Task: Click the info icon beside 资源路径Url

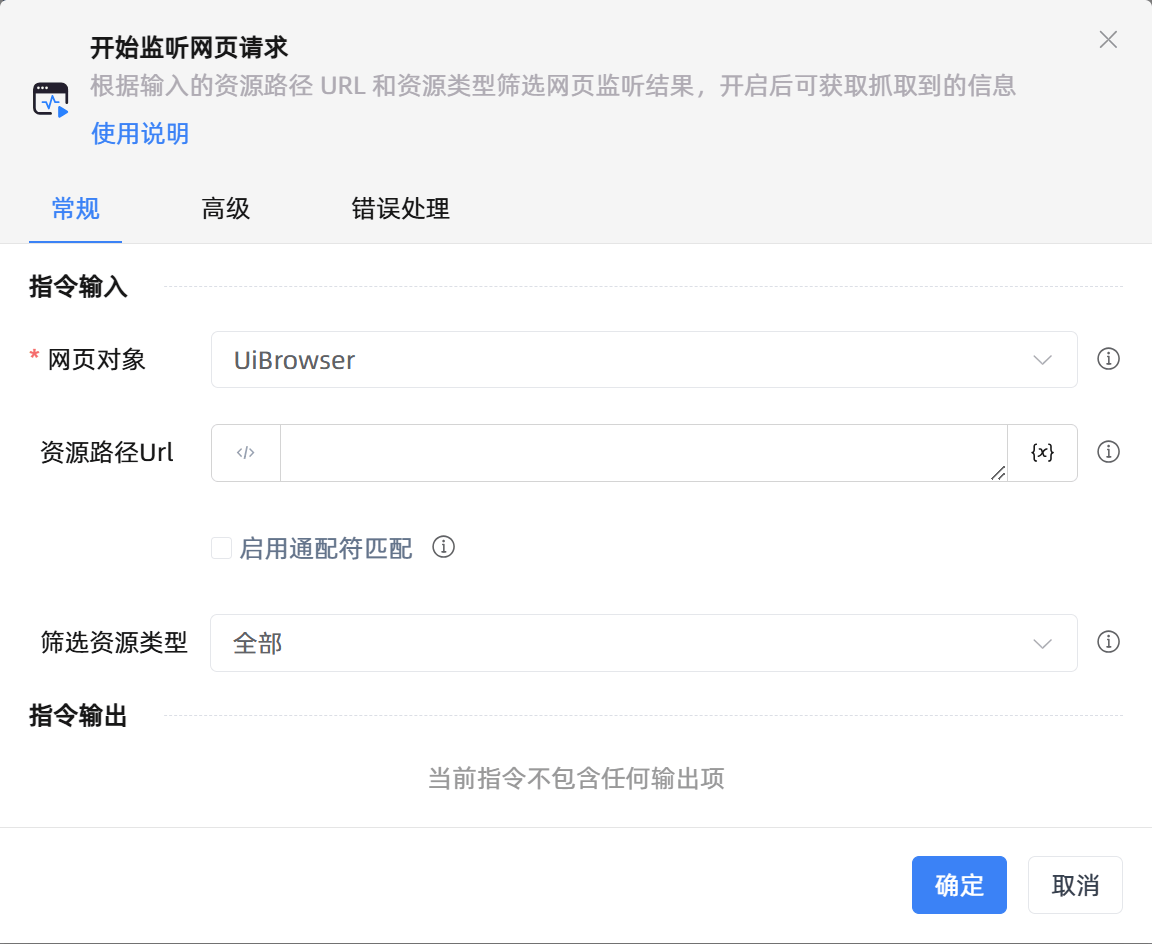Action: 1108,452
